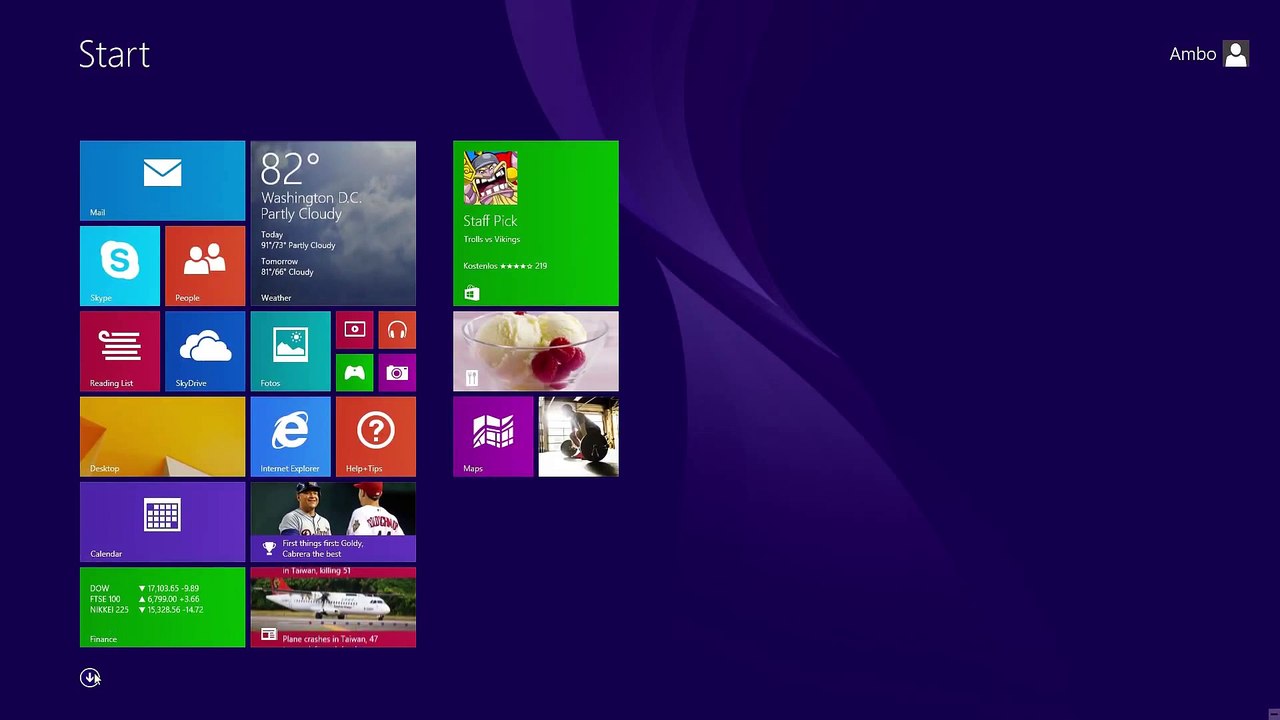Screen dimensions: 1280x720
Task: Launch the Skype tile
Action: [120, 266]
